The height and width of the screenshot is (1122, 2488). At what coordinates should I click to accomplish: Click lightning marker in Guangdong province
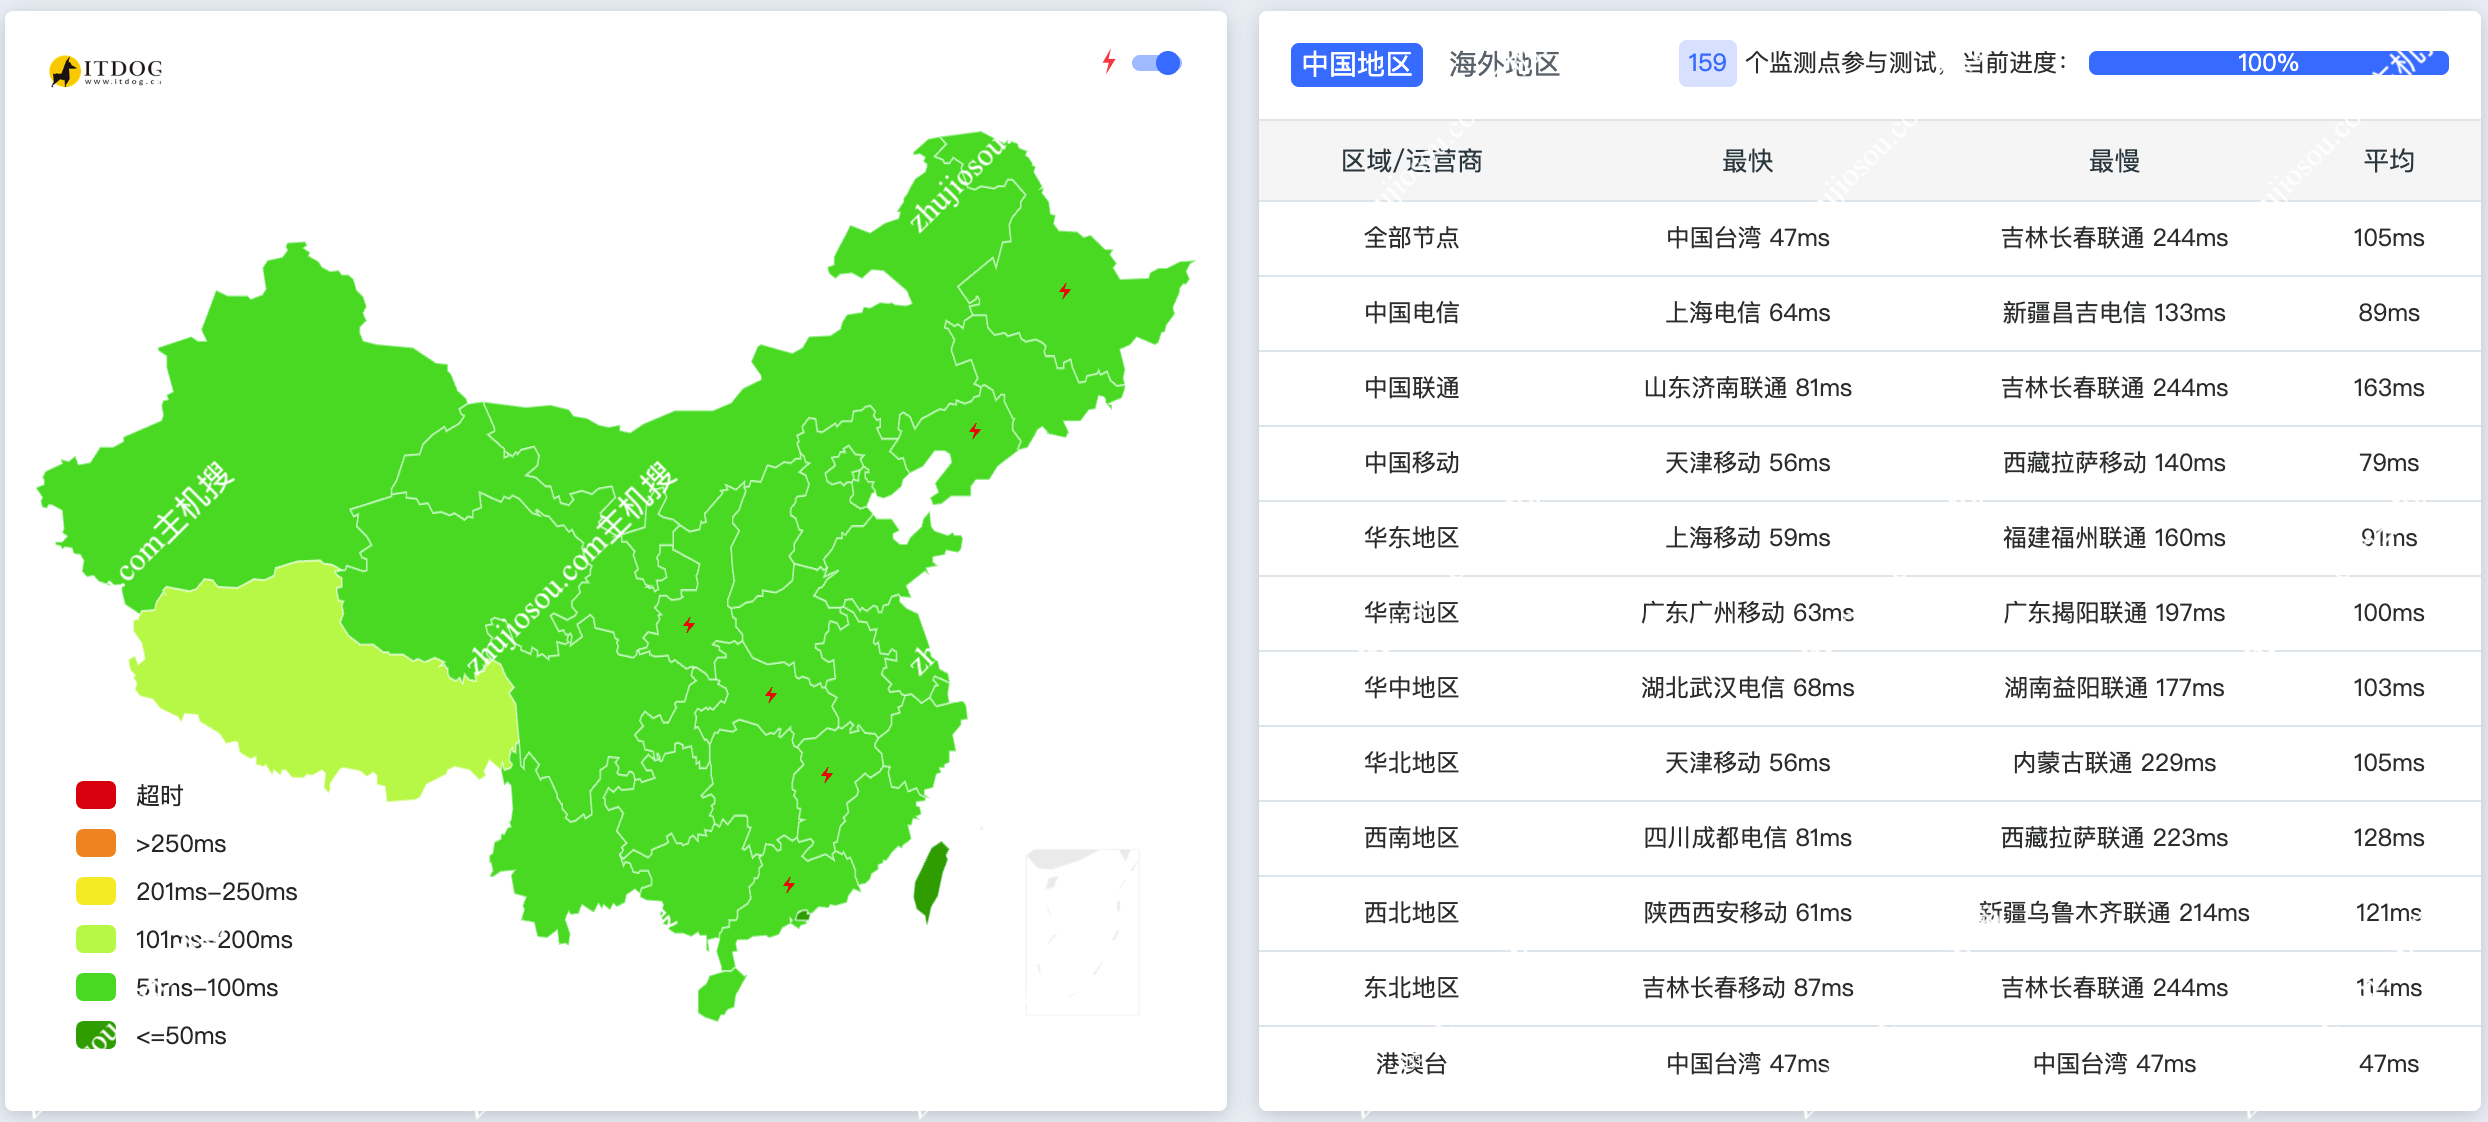tap(789, 885)
